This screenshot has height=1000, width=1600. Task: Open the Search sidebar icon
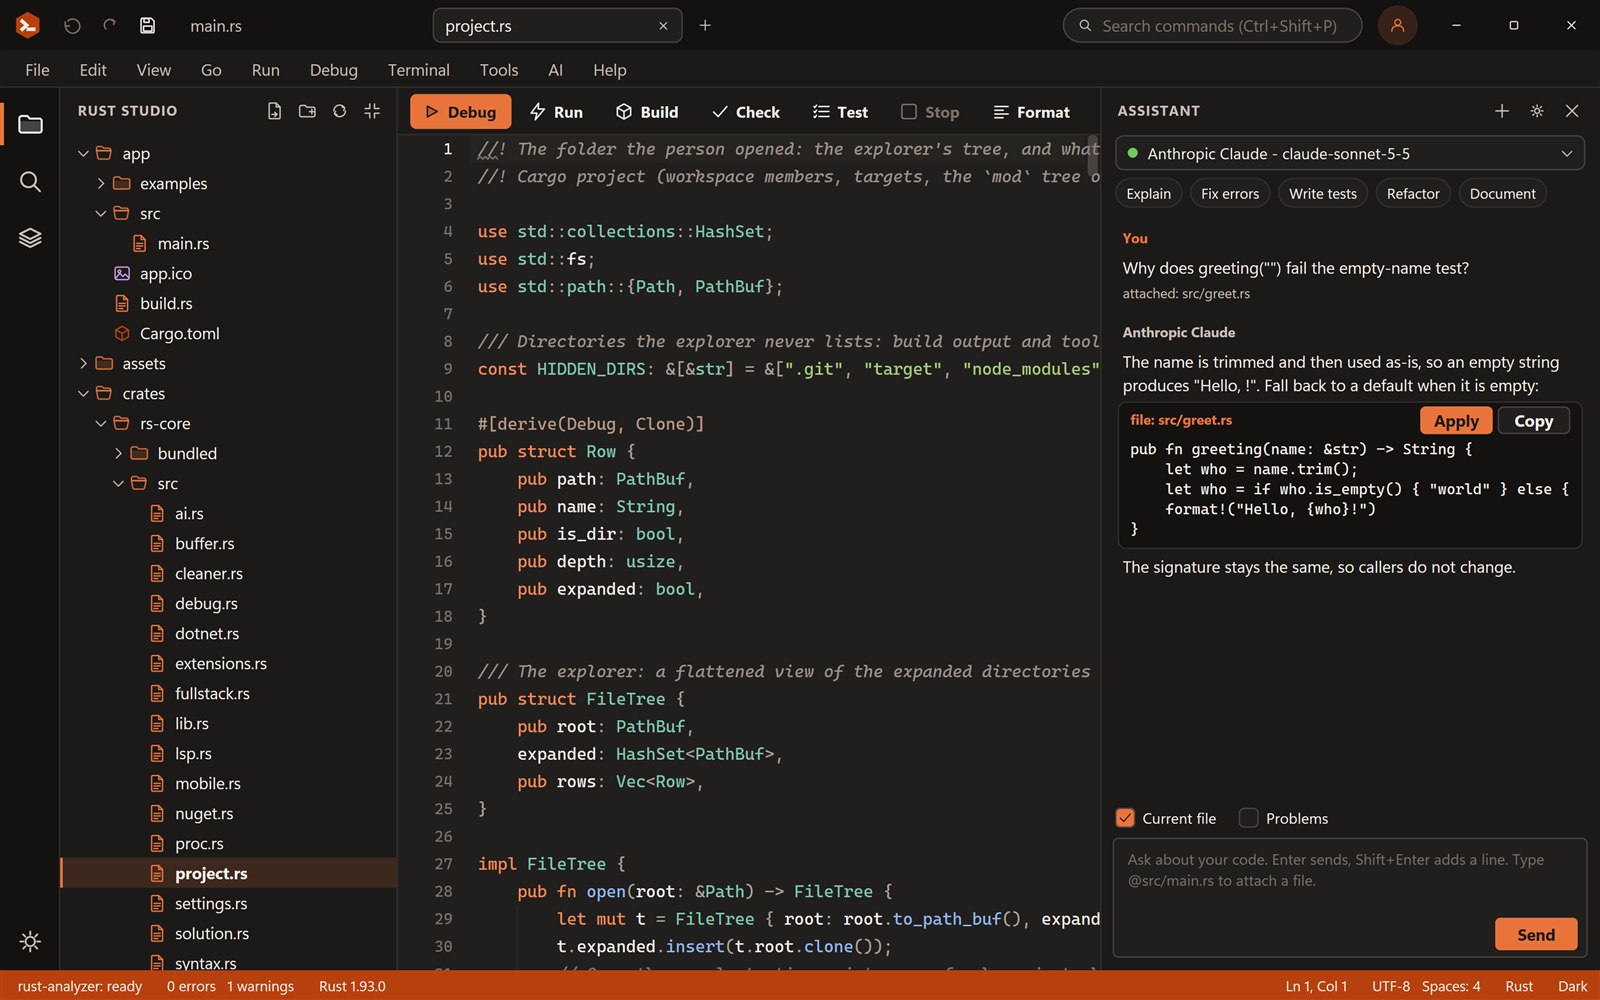(30, 181)
